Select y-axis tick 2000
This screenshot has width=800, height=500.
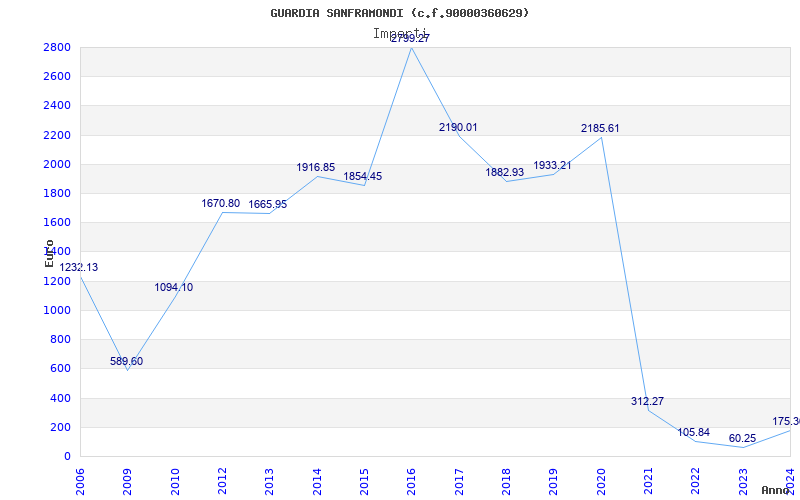pos(57,164)
